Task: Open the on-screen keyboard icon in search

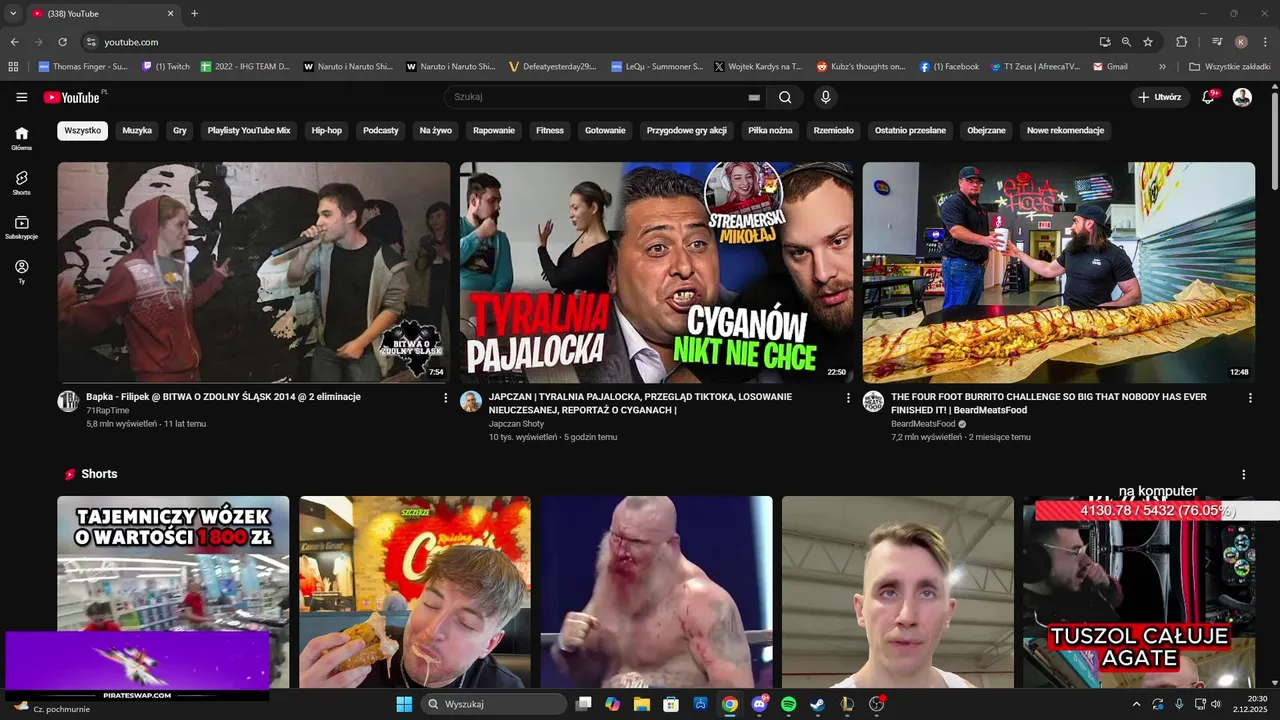Action: click(754, 97)
